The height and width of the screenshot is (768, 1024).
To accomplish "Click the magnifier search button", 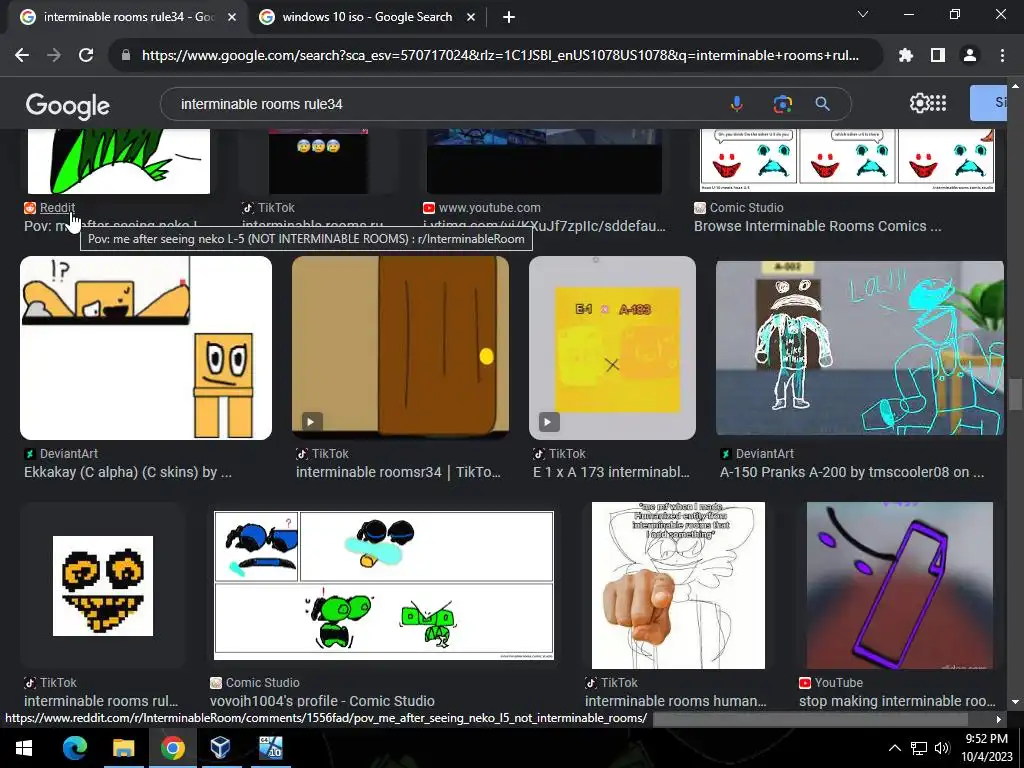I will (822, 104).
